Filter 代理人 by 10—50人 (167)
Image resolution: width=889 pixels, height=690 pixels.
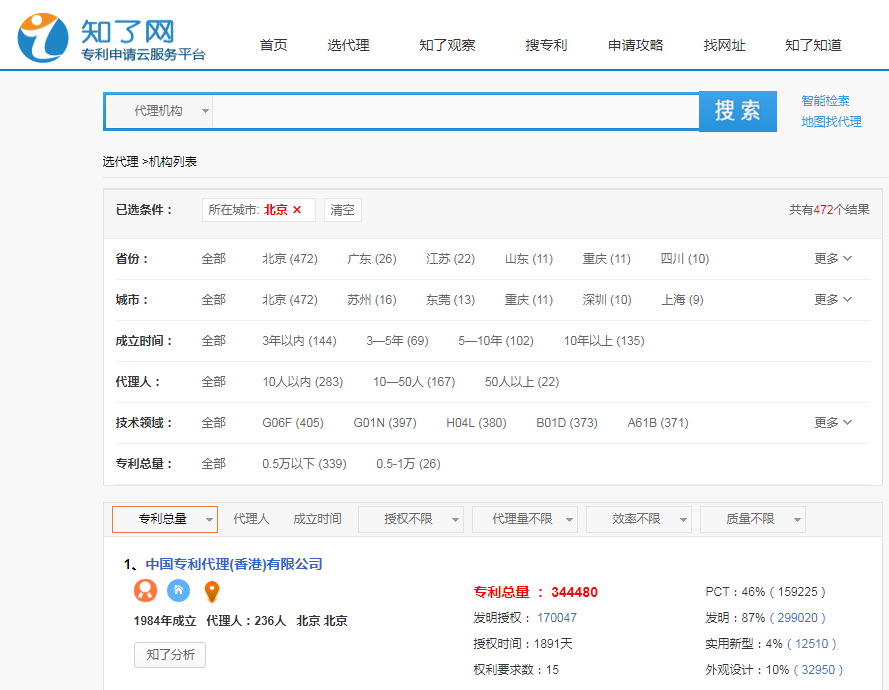tap(414, 382)
